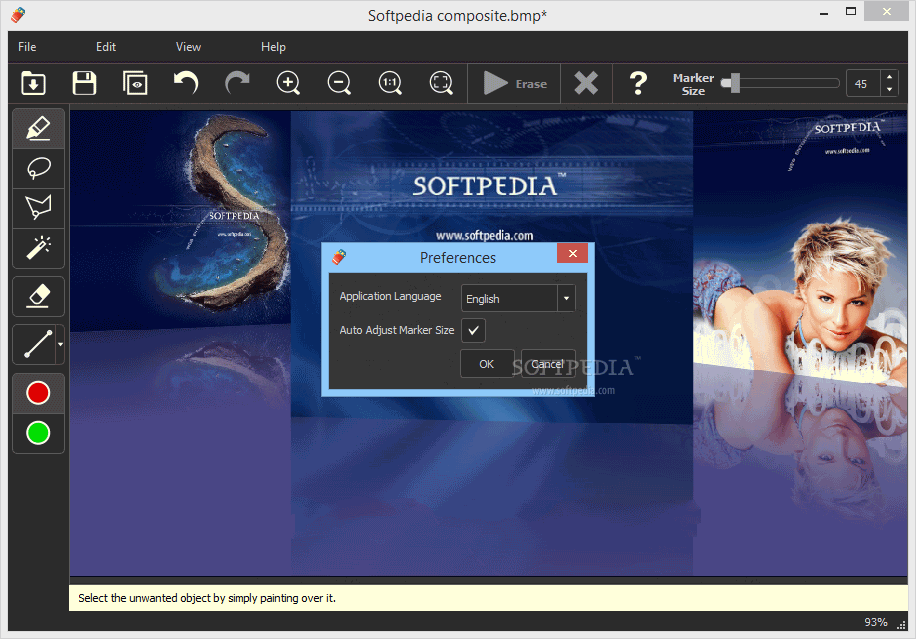The image size is (916, 639).
Task: Click the 'Application Language' label
Action: point(390,296)
